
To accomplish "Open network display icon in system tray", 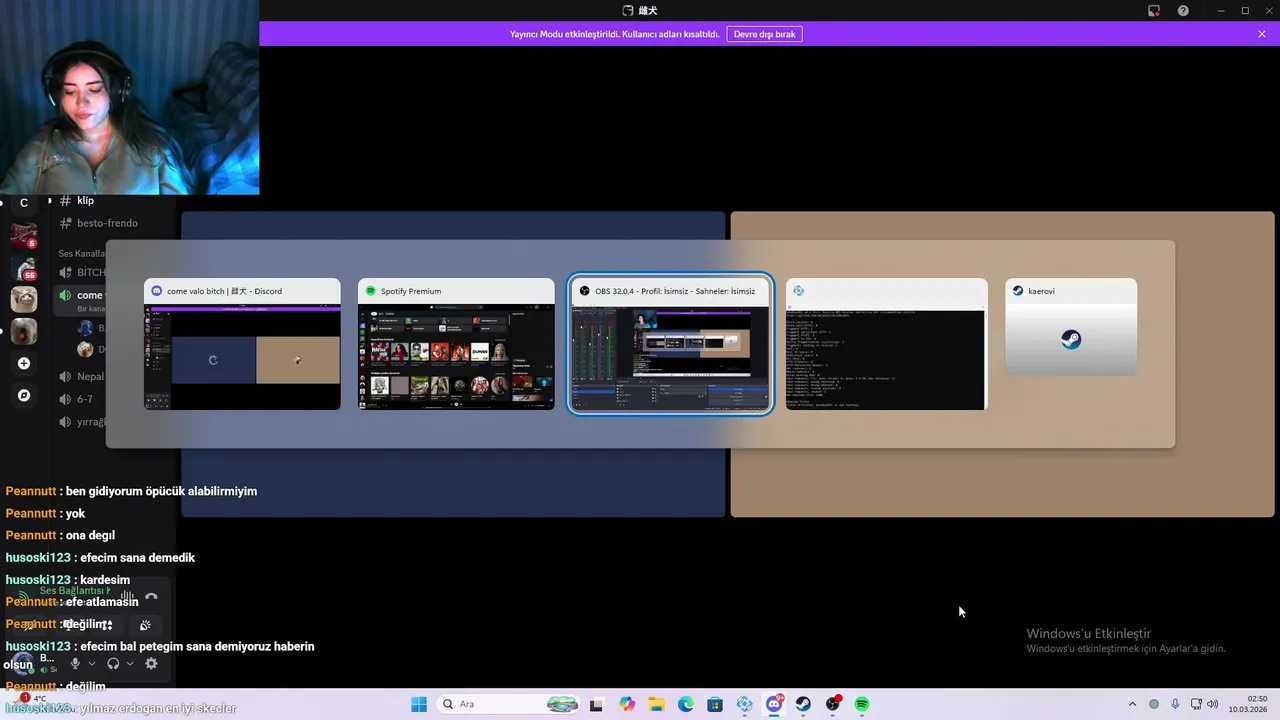I will (1196, 704).
